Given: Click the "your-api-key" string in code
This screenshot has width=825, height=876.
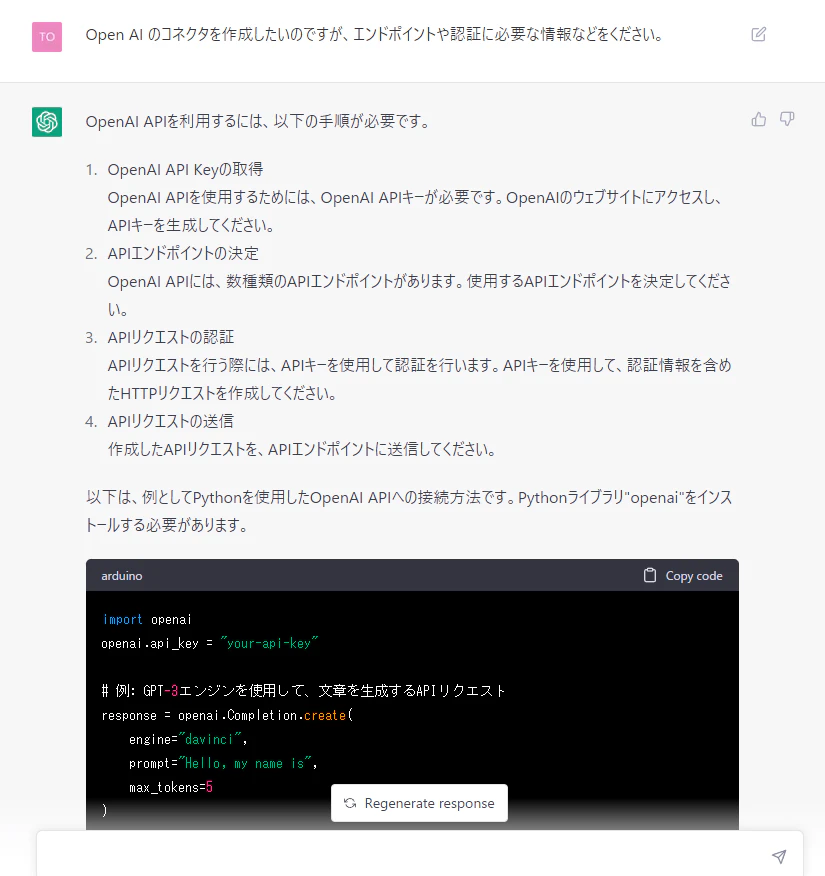Looking at the screenshot, I should (x=269, y=644).
